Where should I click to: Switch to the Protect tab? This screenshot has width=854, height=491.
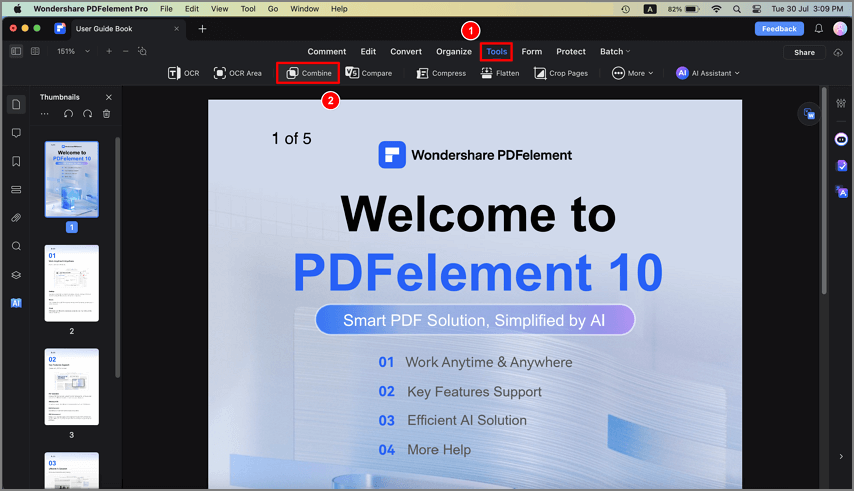coord(571,51)
